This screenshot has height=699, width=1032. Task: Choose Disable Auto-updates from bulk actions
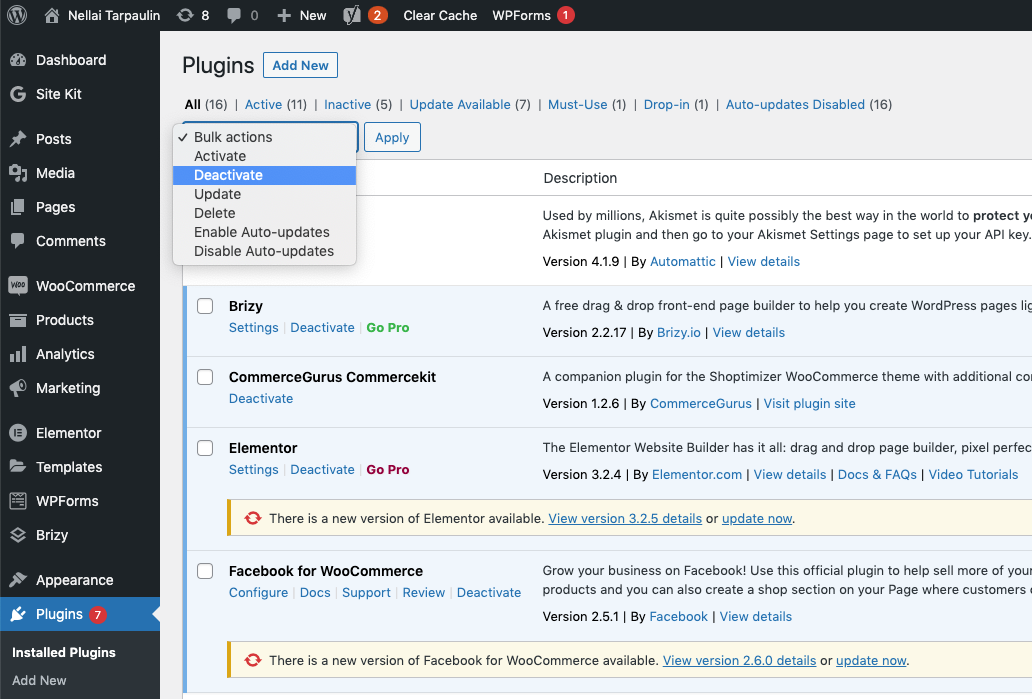[264, 251]
